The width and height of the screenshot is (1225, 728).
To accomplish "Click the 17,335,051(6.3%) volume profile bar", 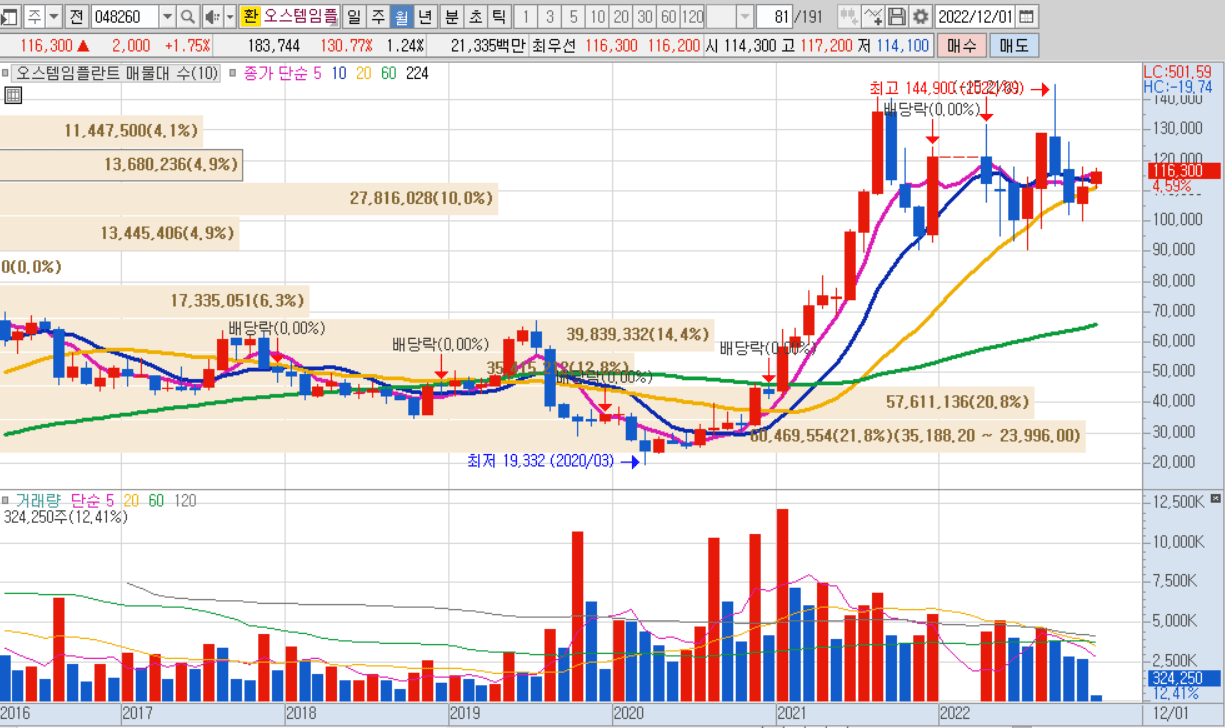I will 154,300.
